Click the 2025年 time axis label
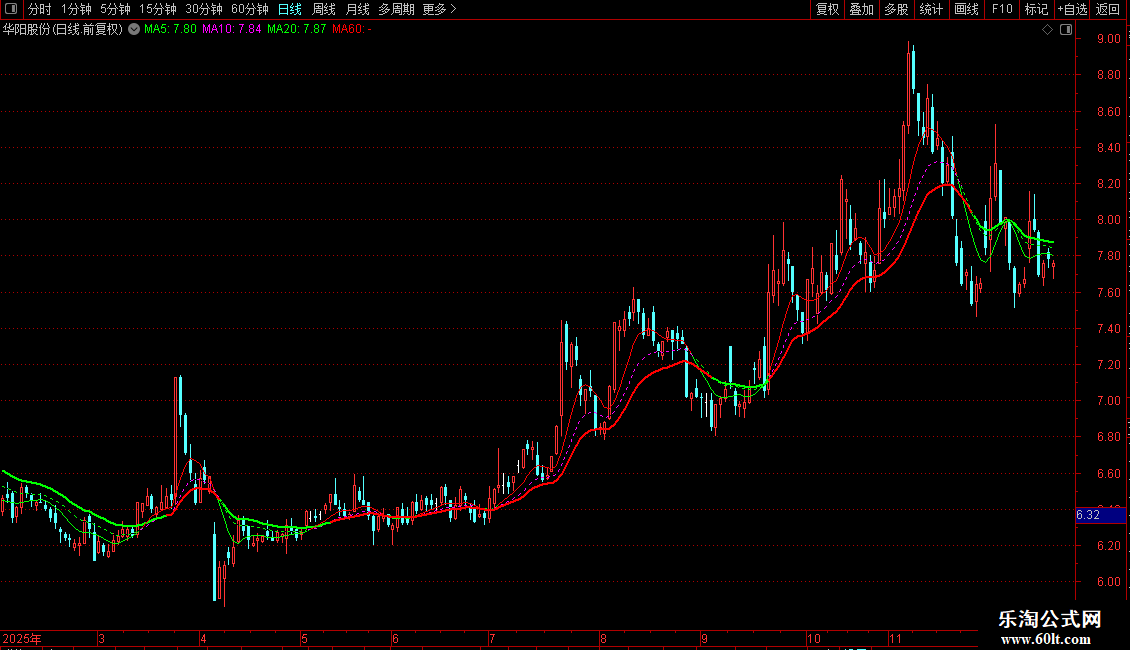 (x=22, y=638)
